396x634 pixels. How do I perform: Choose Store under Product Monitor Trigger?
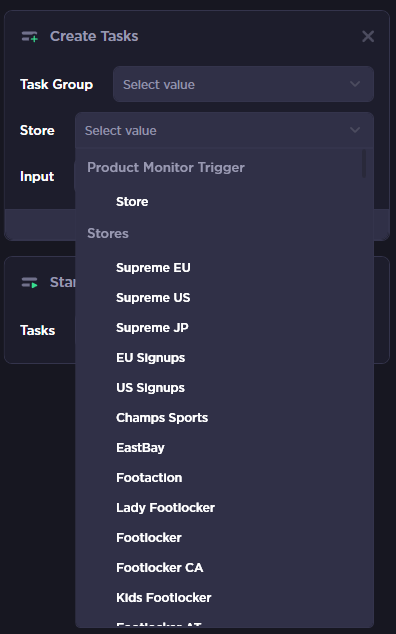[224, 201]
